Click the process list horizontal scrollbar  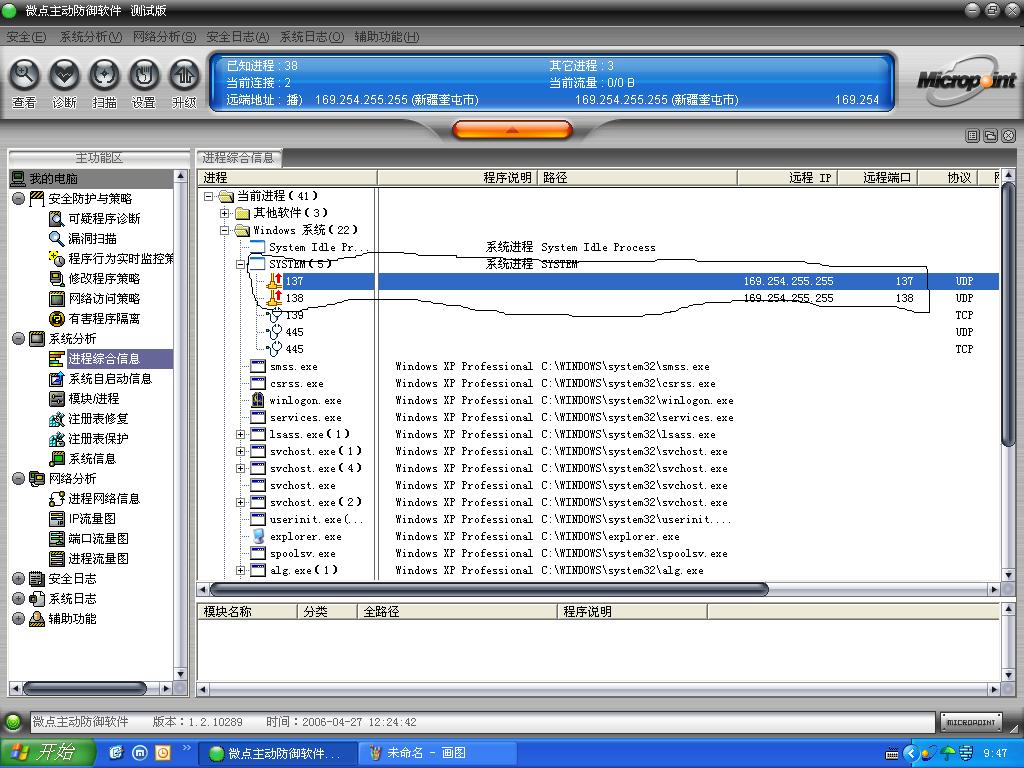(489, 590)
